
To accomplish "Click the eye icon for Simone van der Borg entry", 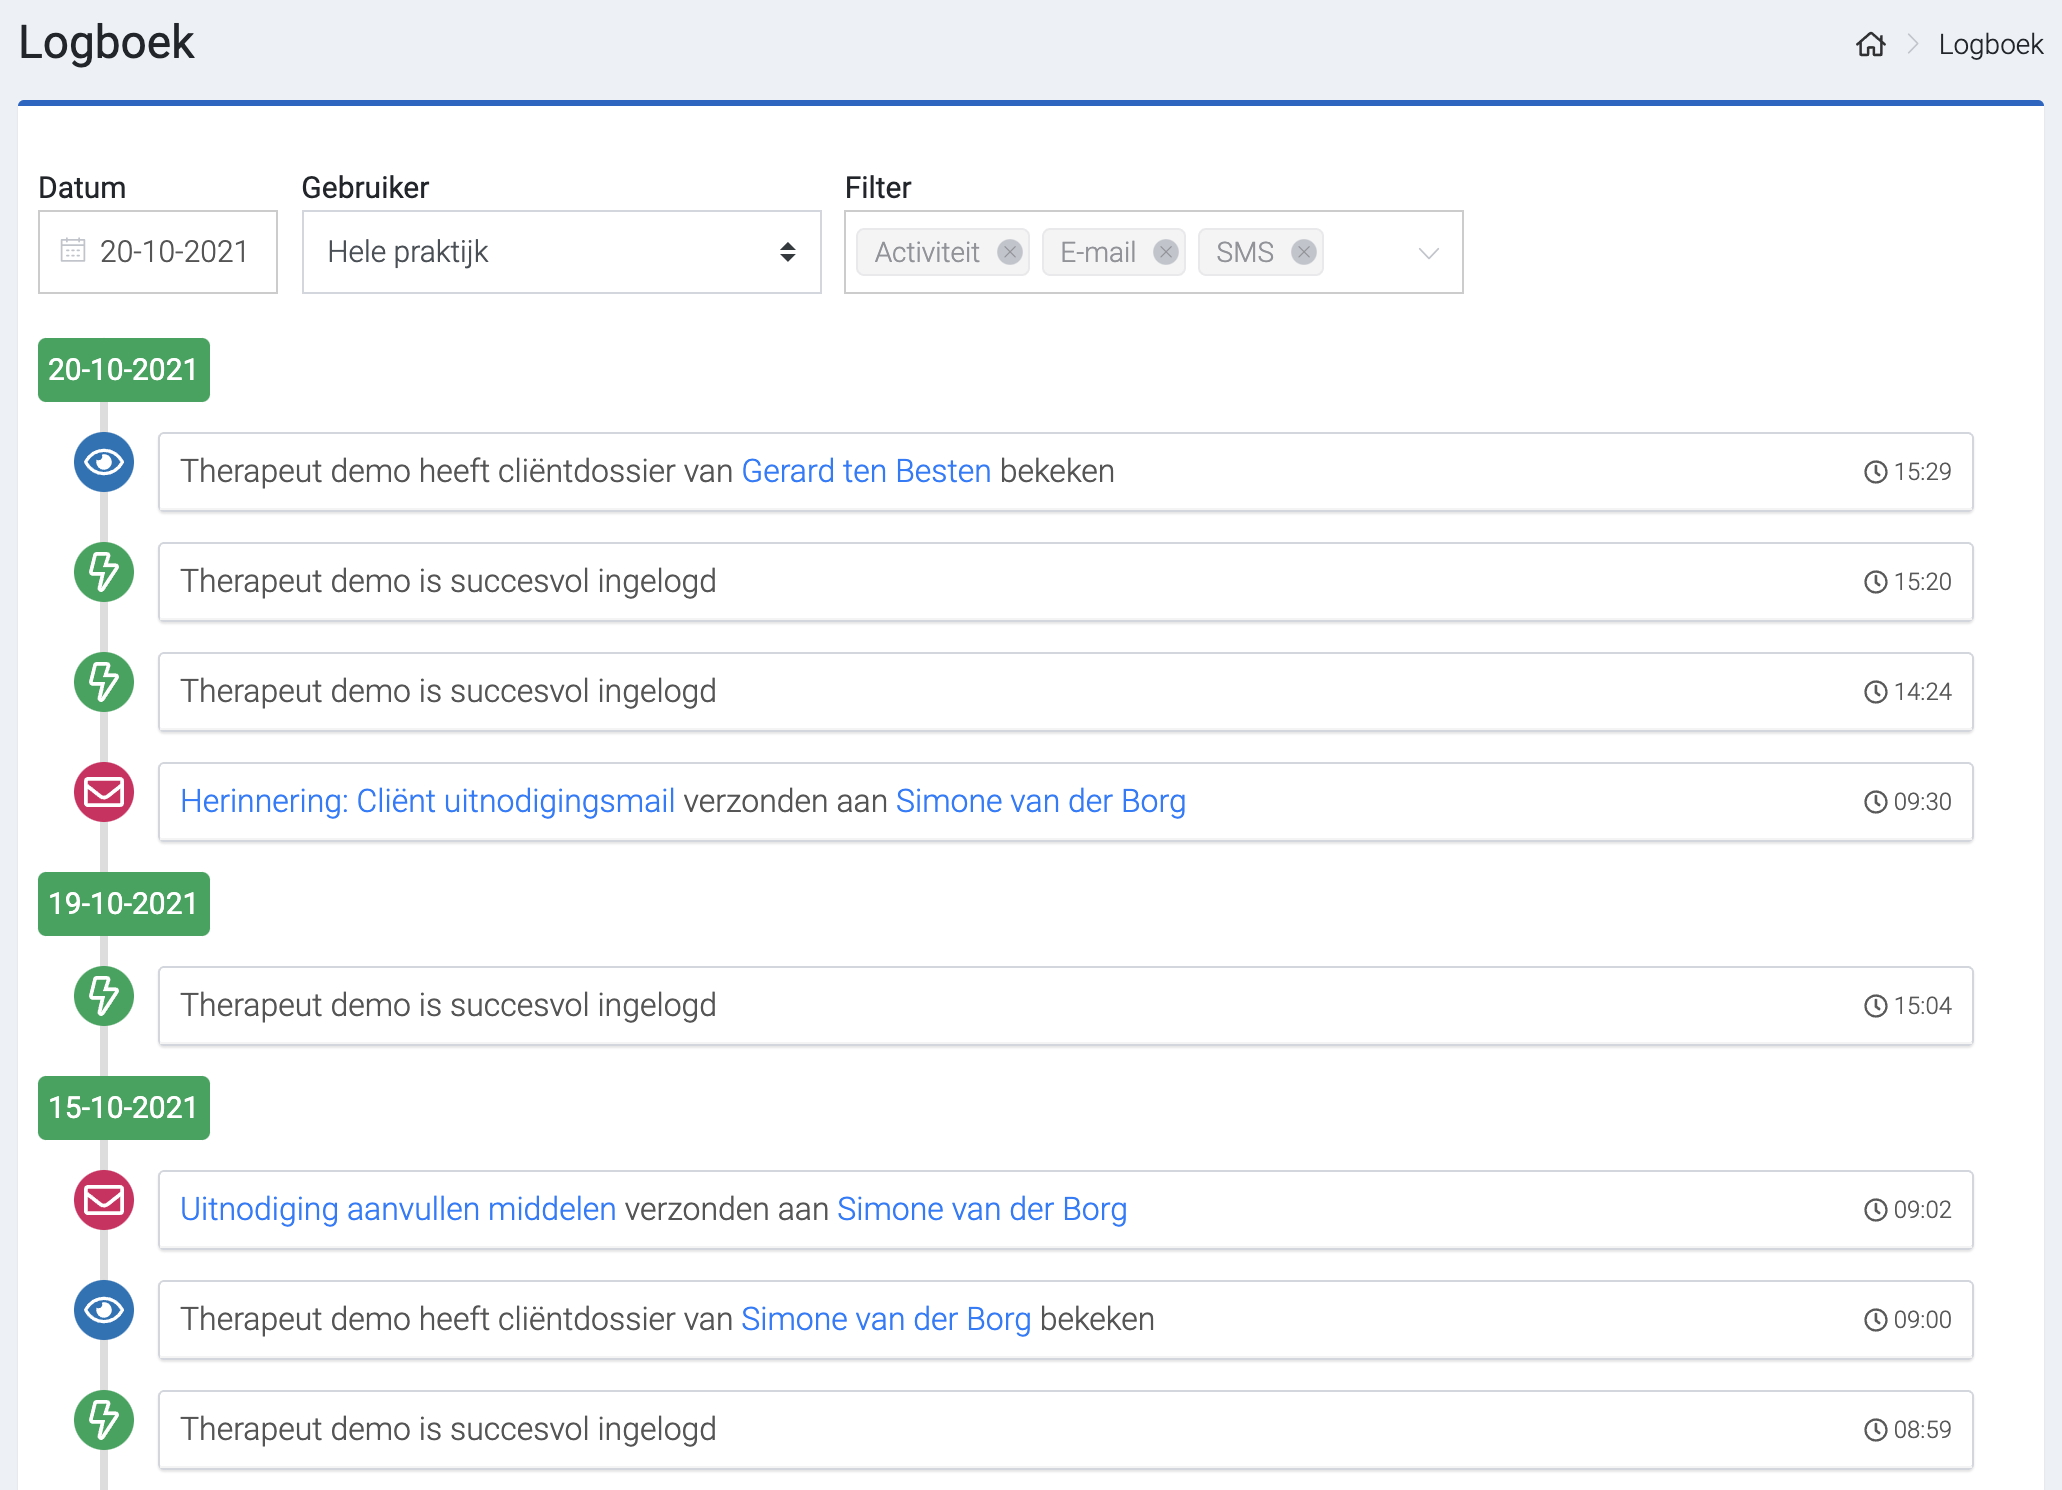I will (x=104, y=1310).
